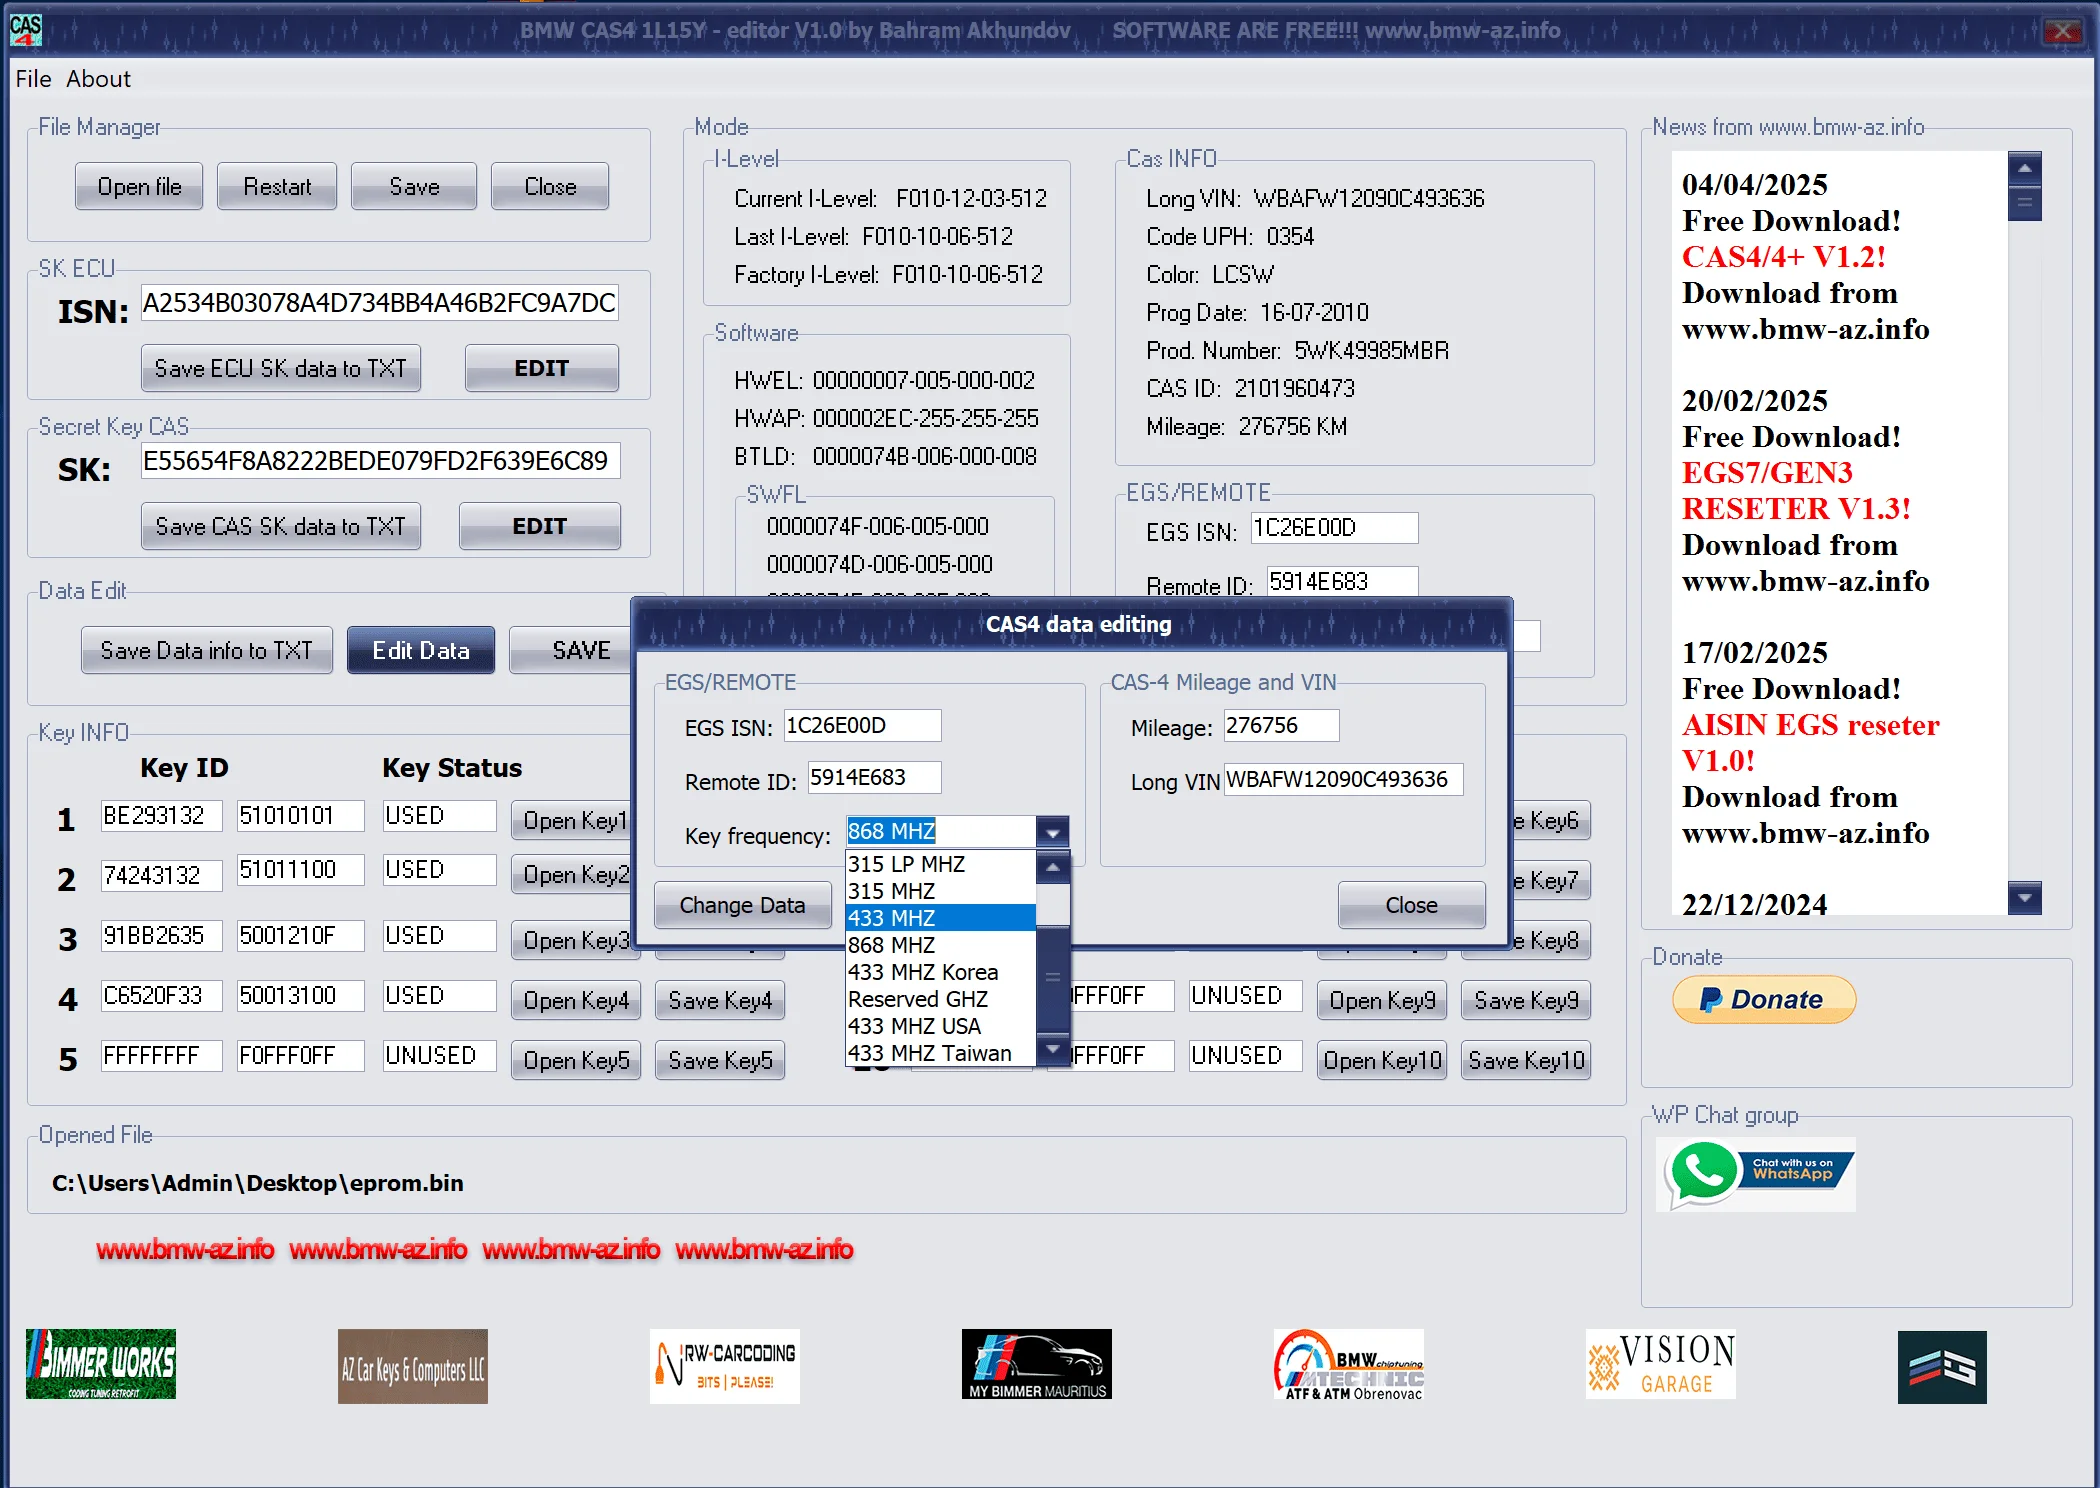Screen dimensions: 2100x1488
Task: Click the Long VIN input field
Action: pos(1343,780)
